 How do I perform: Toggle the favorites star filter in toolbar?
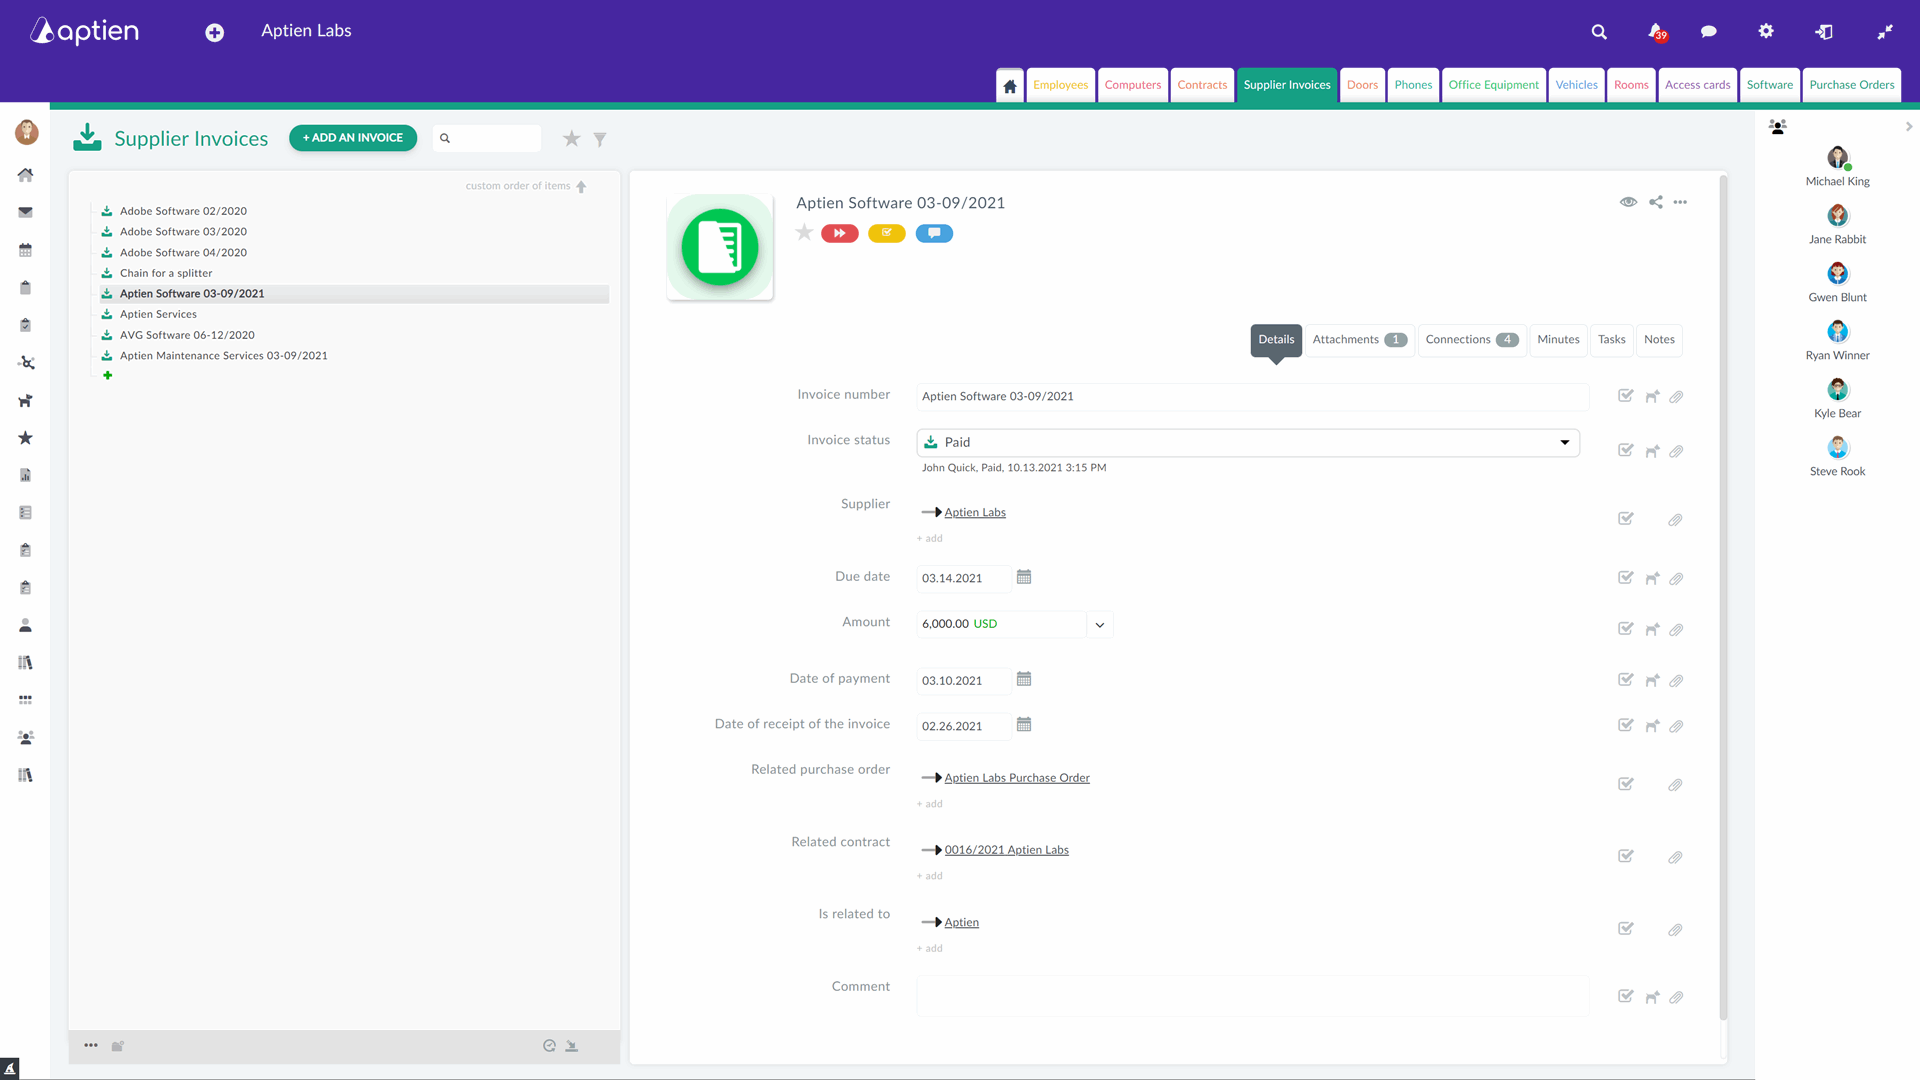571,139
